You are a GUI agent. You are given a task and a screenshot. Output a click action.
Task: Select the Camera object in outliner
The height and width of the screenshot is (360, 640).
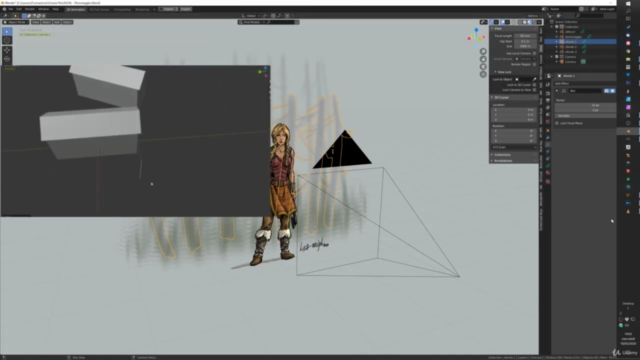[570, 62]
